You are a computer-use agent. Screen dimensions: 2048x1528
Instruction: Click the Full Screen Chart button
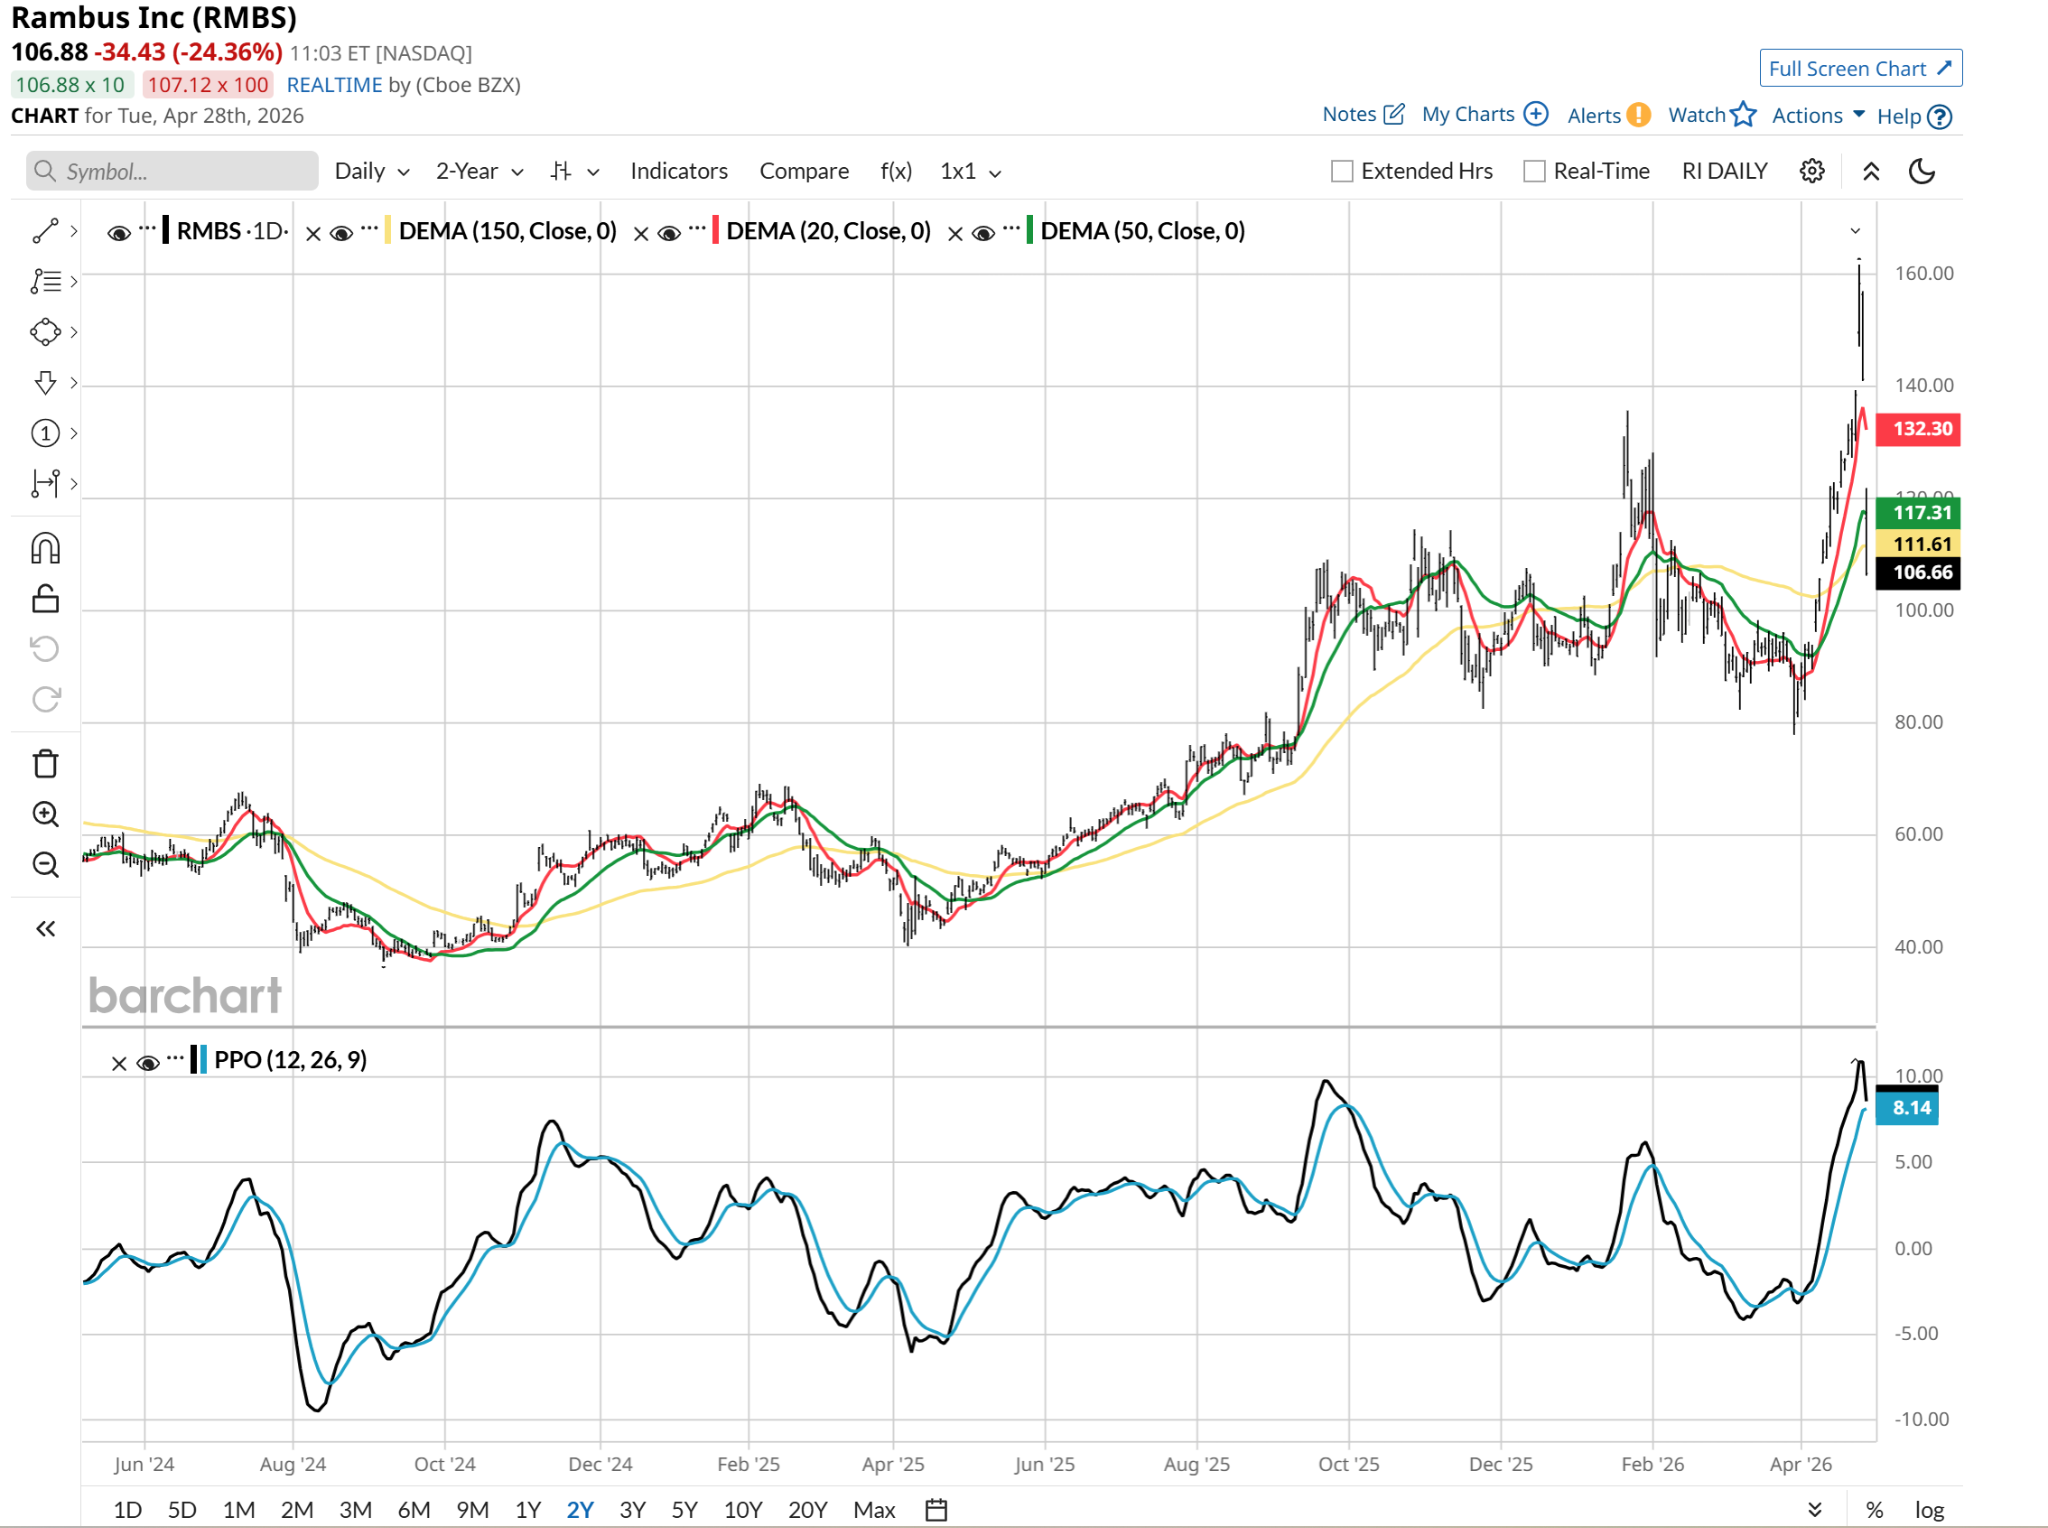1859,68
